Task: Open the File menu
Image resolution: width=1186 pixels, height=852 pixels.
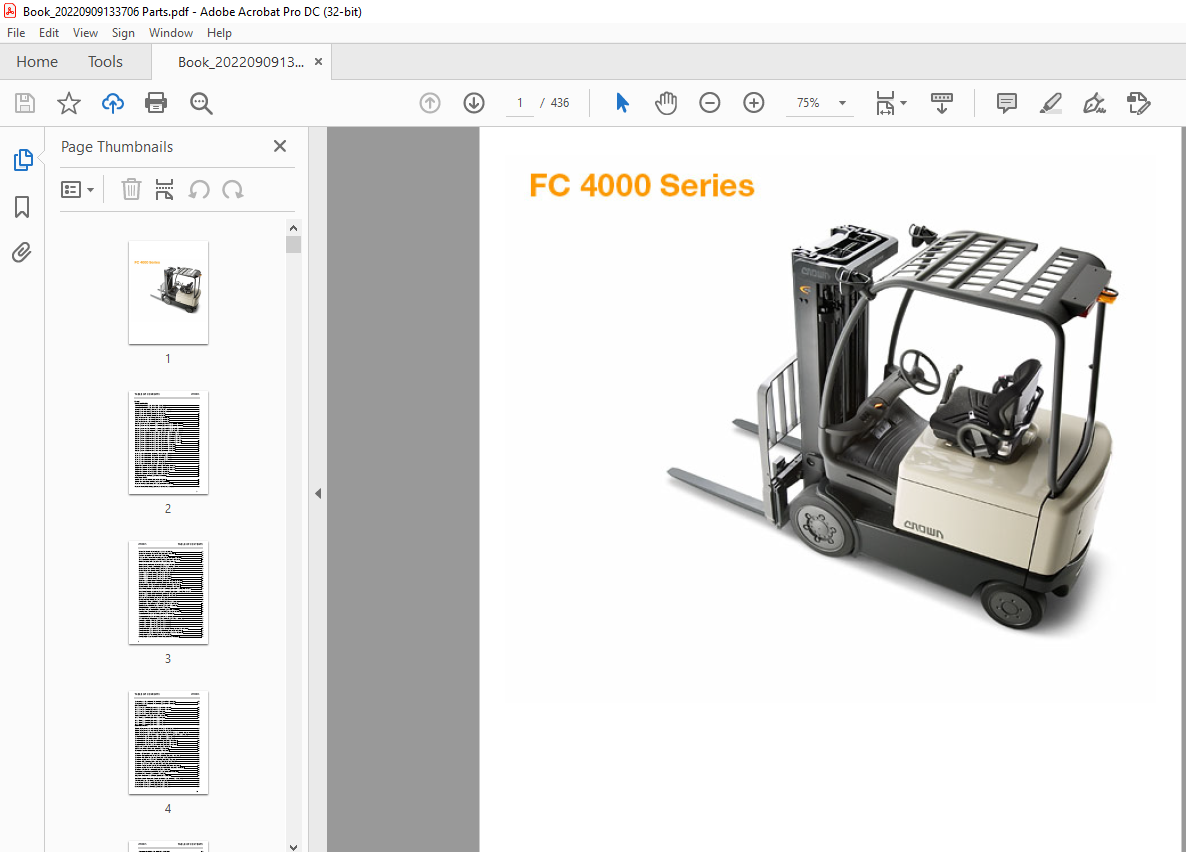Action: tap(16, 33)
